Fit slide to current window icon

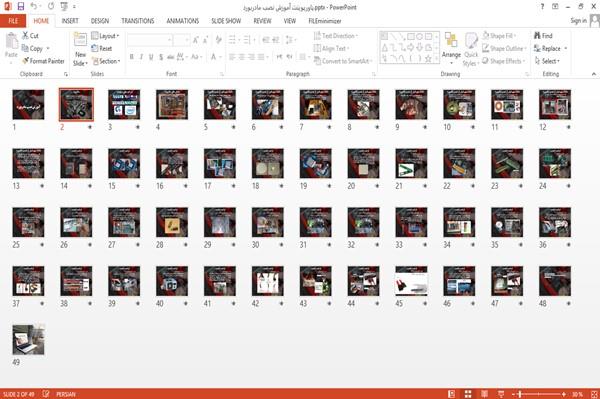594,394
